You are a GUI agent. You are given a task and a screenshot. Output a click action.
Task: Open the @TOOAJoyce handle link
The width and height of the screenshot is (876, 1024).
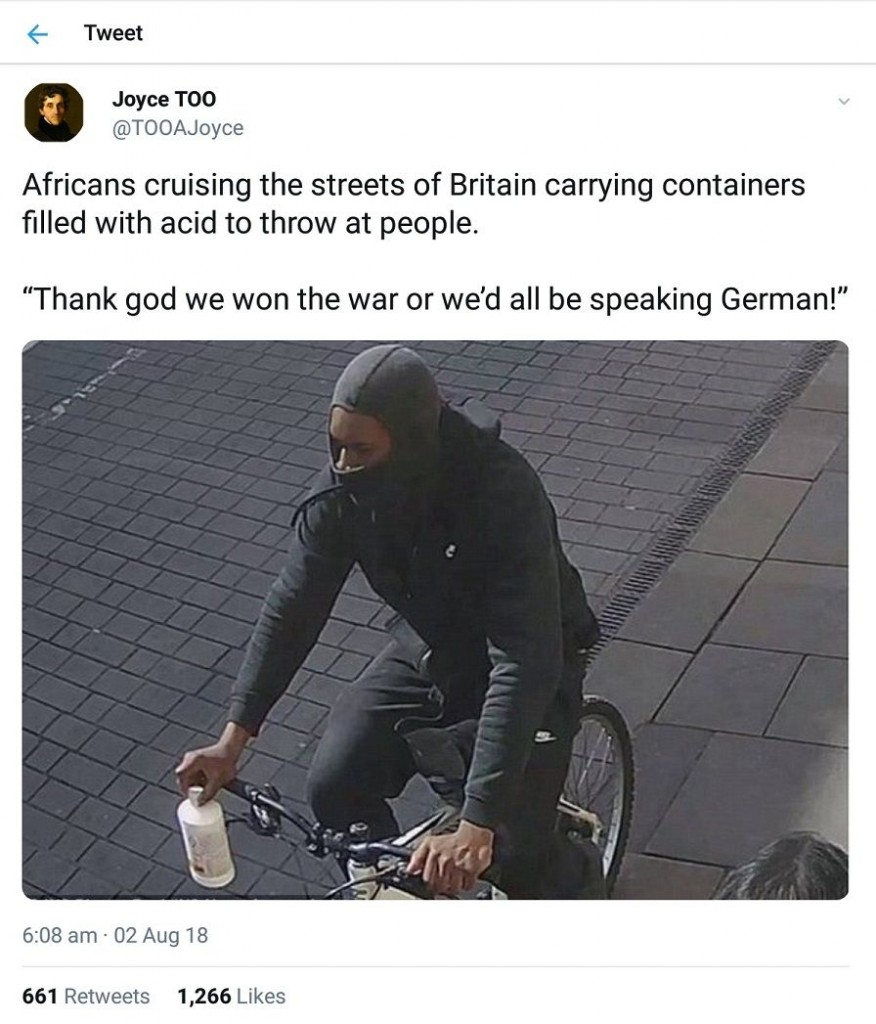178,128
